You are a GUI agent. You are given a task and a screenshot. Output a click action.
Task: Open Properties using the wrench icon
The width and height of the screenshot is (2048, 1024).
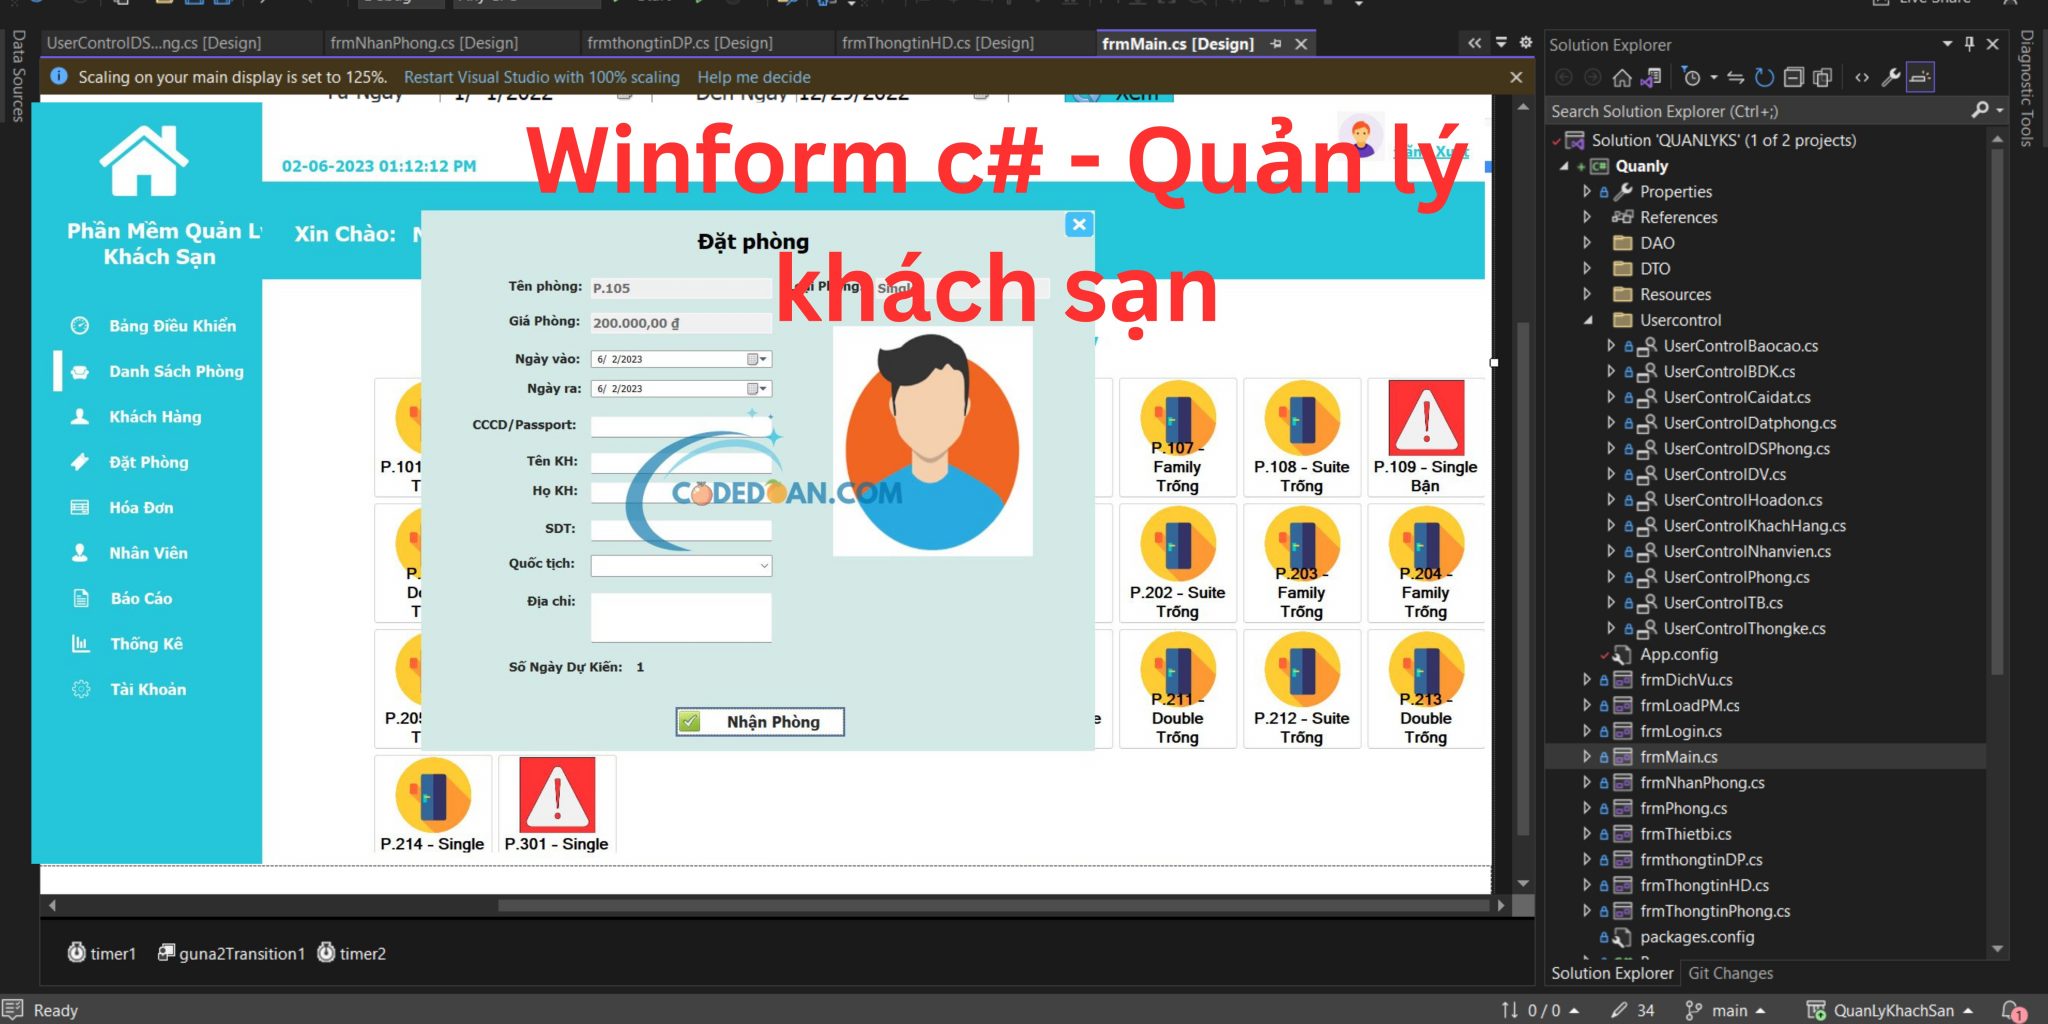(x=1890, y=77)
